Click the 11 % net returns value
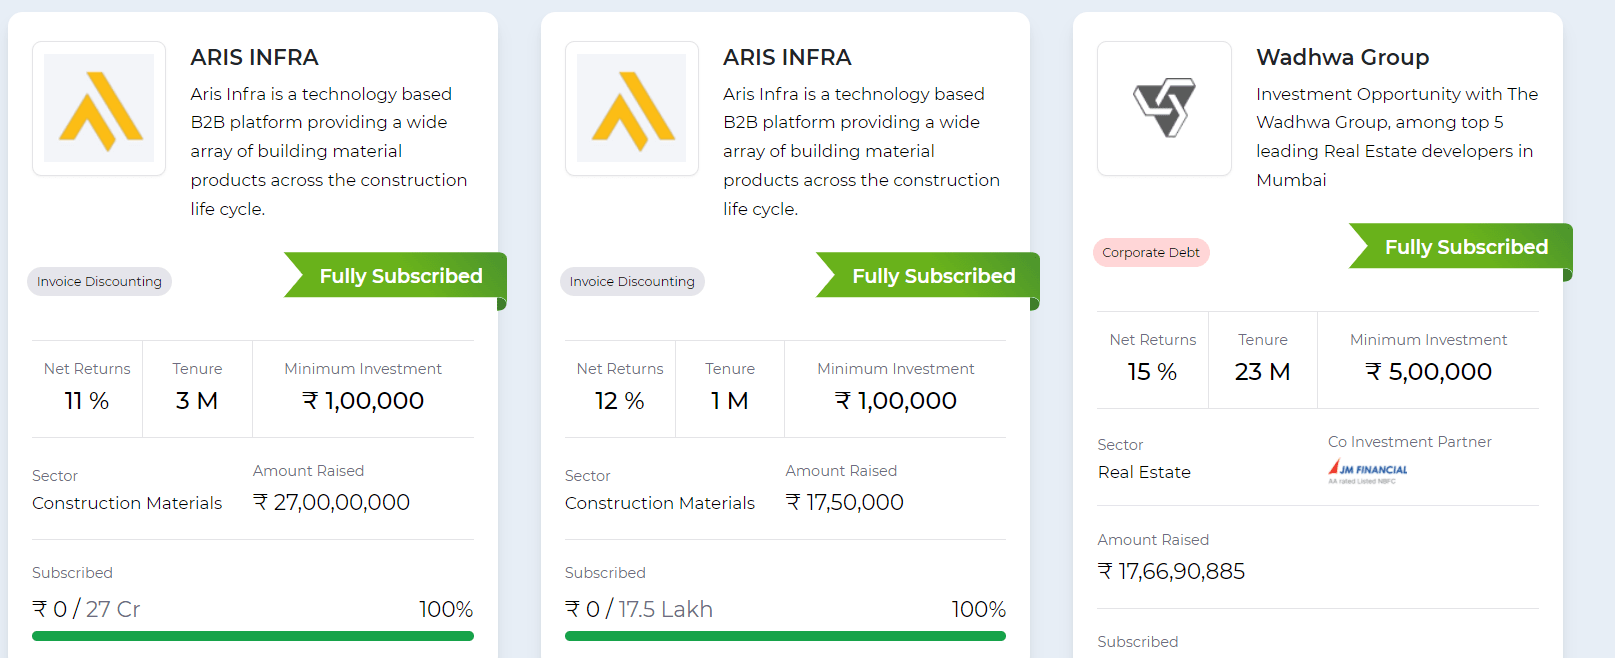This screenshot has width=1615, height=658. 87,401
